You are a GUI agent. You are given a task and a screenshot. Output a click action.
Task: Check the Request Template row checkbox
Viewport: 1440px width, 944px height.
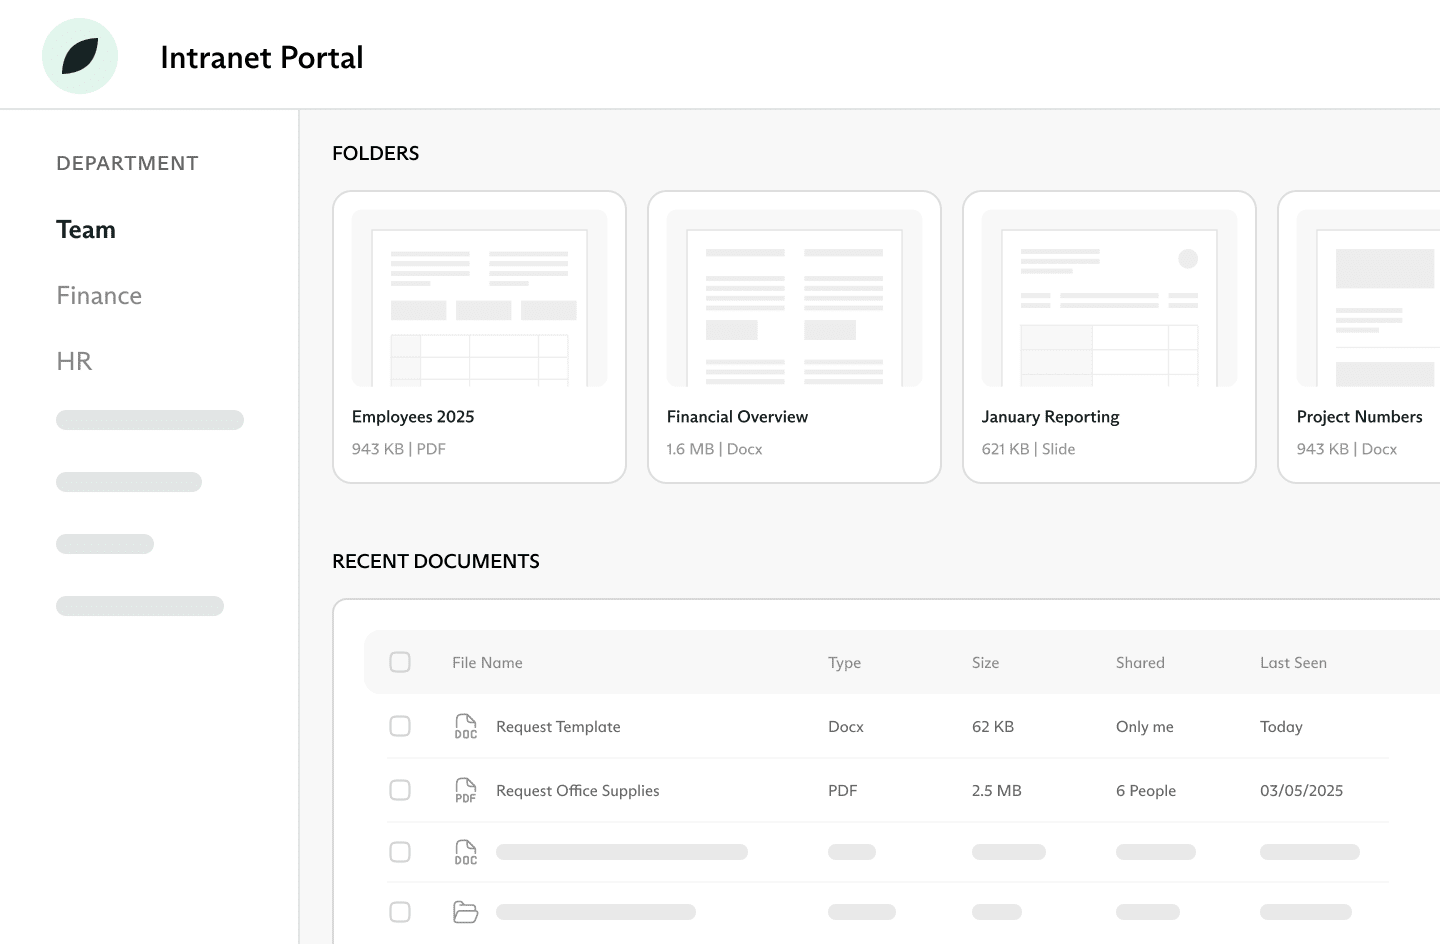[x=400, y=726]
